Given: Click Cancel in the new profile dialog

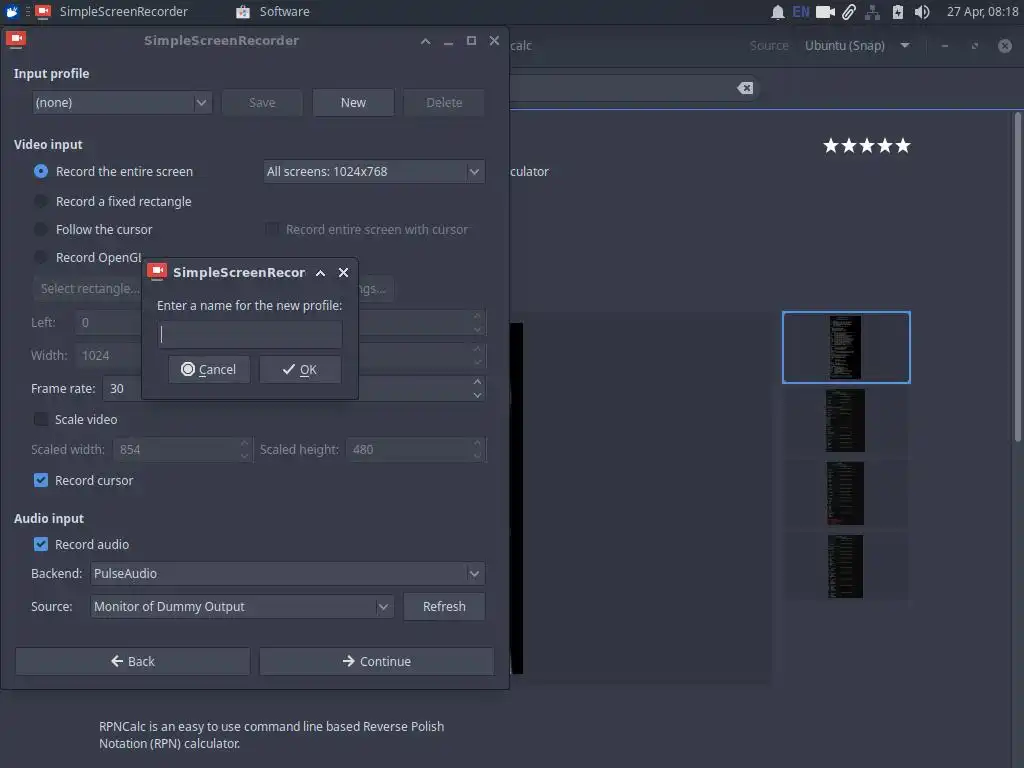Looking at the screenshot, I should point(209,370).
